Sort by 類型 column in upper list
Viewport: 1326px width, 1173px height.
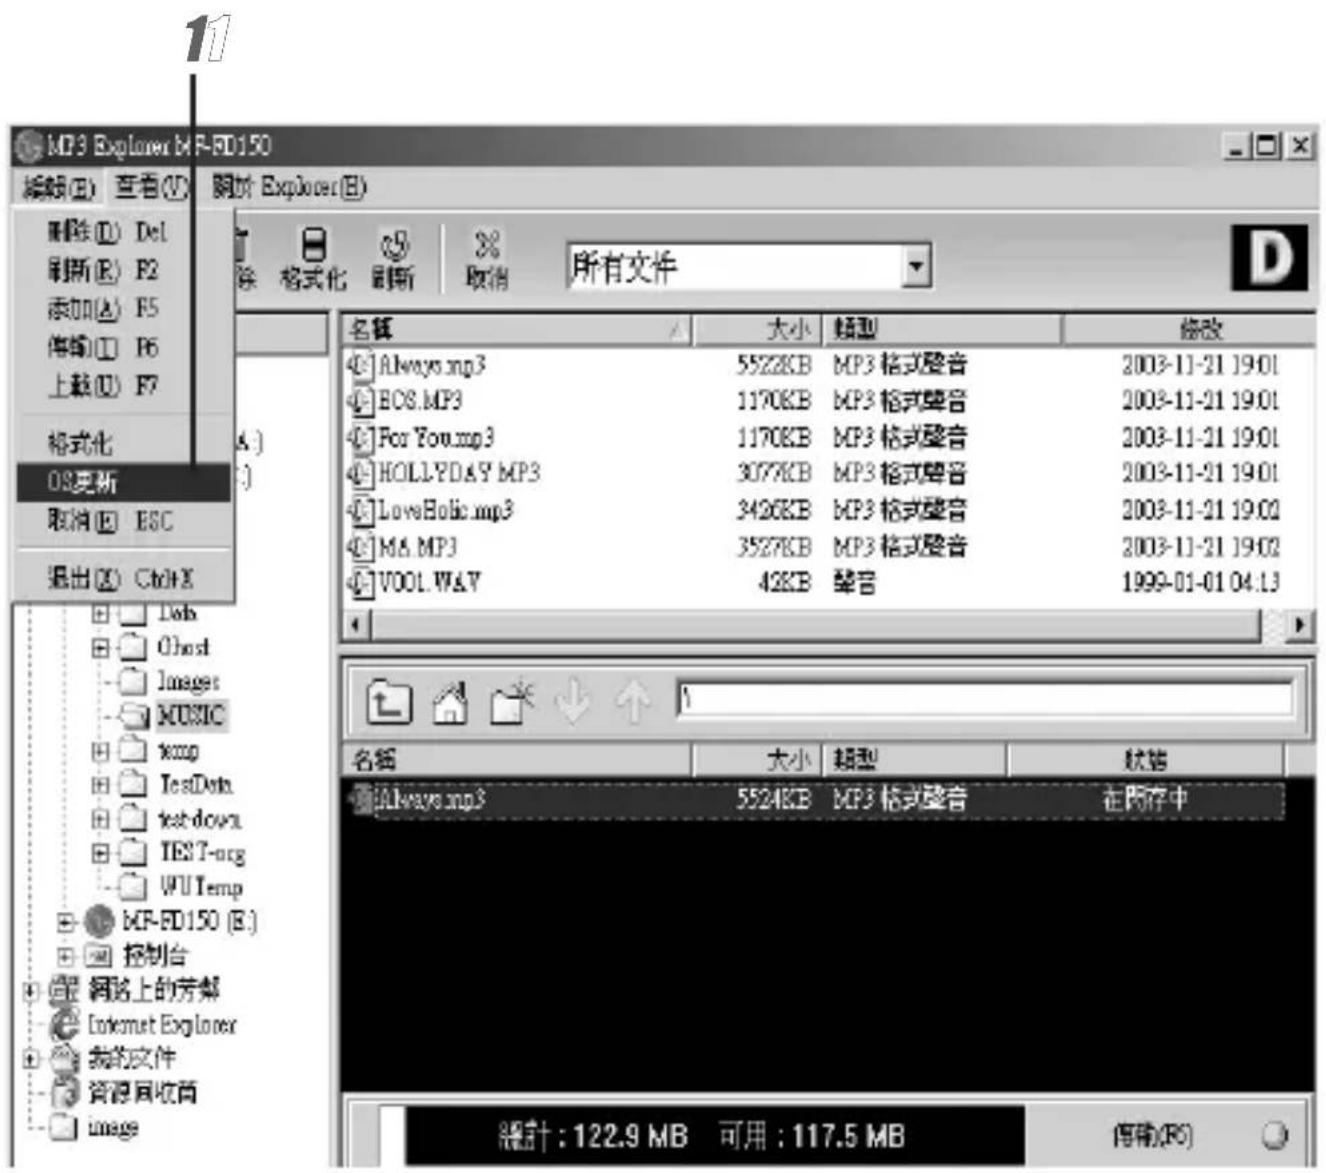point(941,329)
